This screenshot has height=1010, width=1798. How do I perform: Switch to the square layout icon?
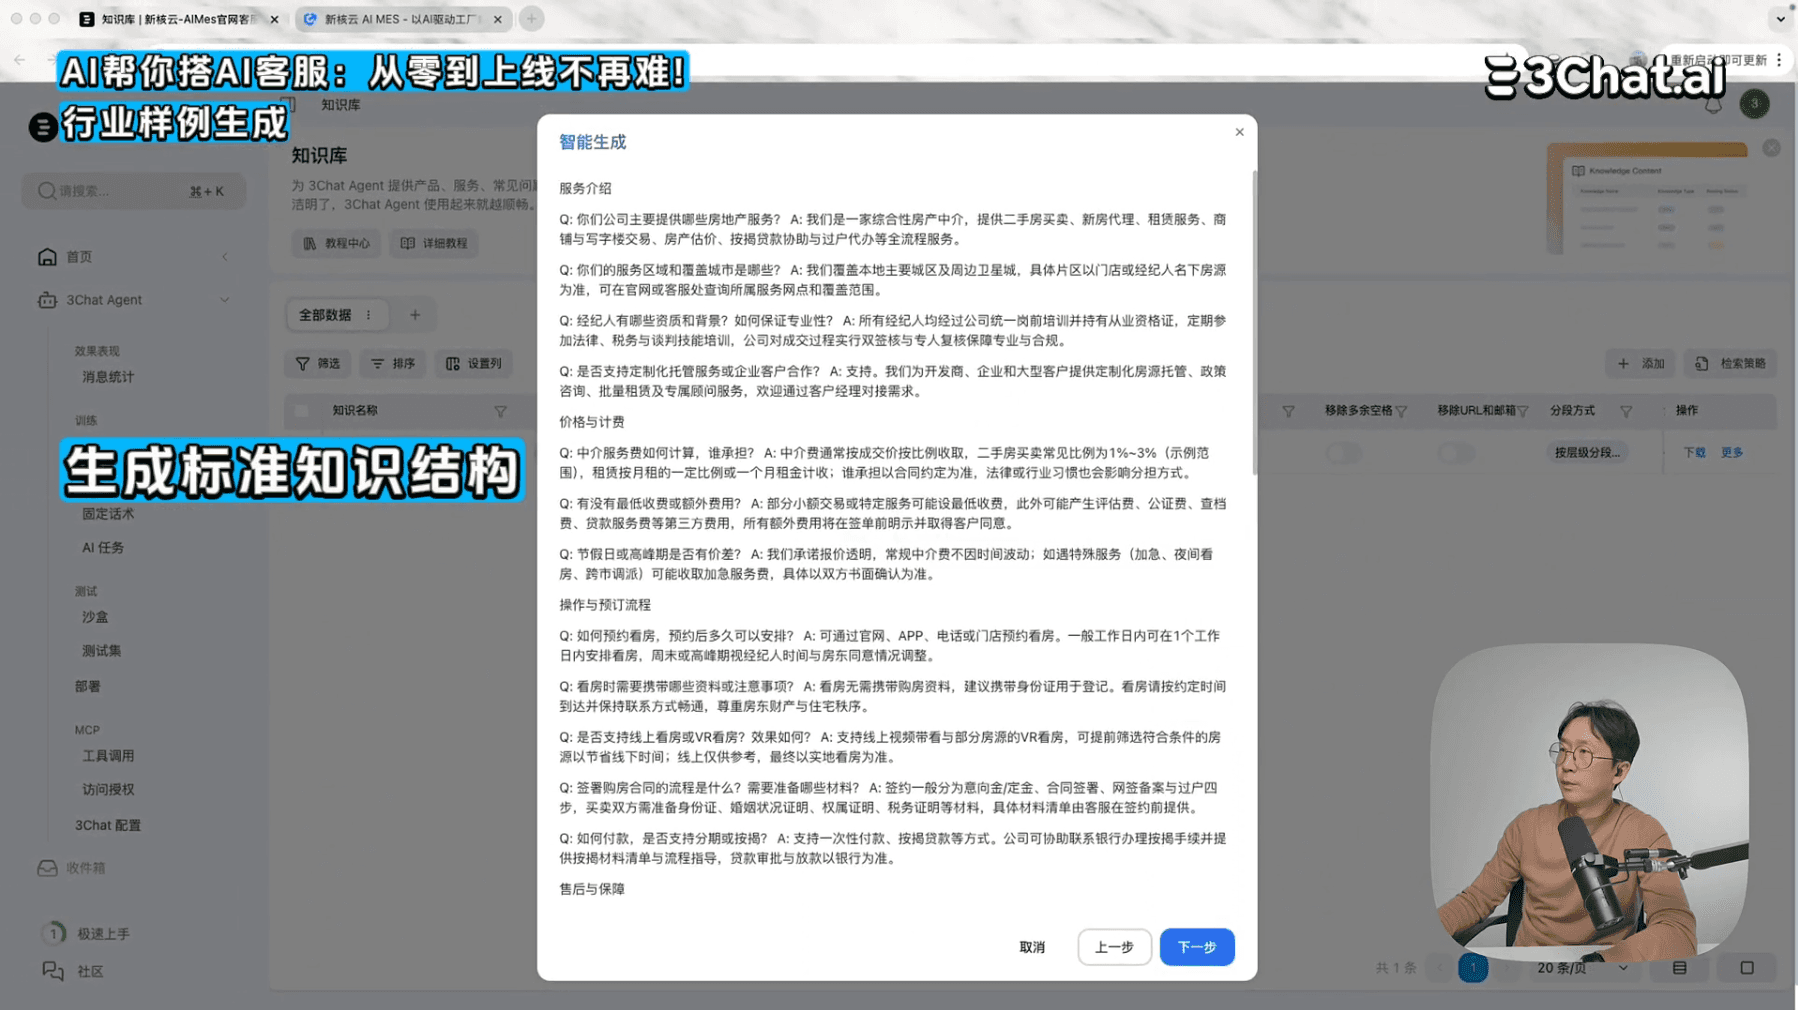click(x=1747, y=968)
